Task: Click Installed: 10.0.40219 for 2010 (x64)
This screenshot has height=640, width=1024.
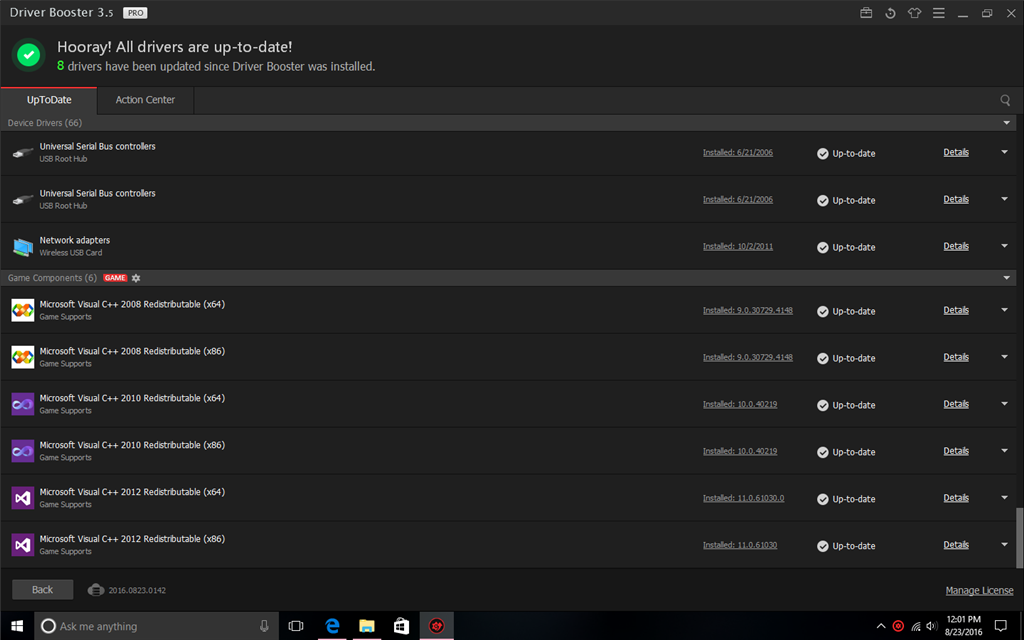Action: [740, 405]
